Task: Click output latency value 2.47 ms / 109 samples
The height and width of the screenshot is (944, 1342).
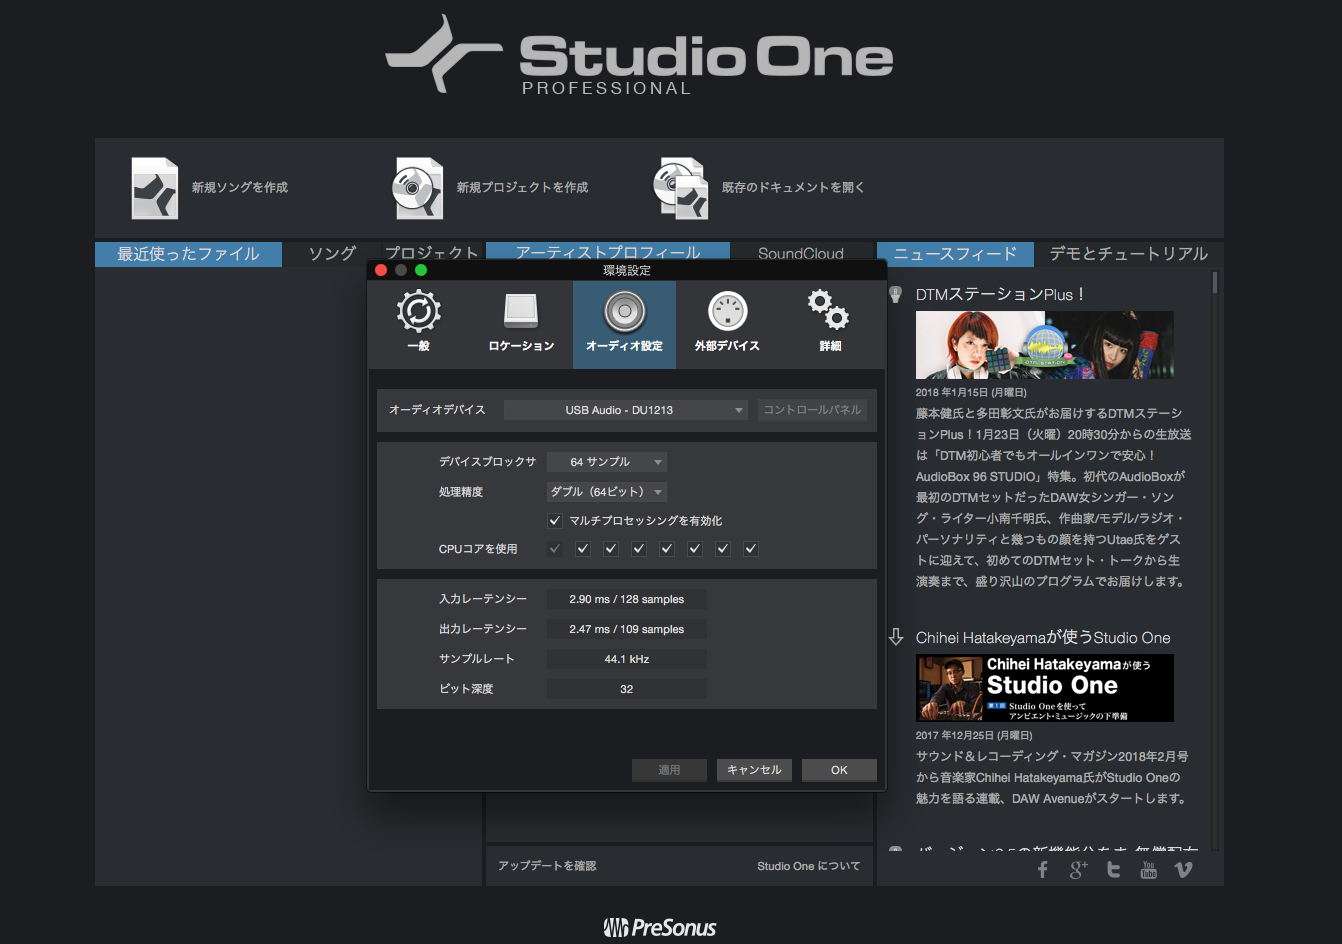Action: pyautogui.click(x=627, y=629)
